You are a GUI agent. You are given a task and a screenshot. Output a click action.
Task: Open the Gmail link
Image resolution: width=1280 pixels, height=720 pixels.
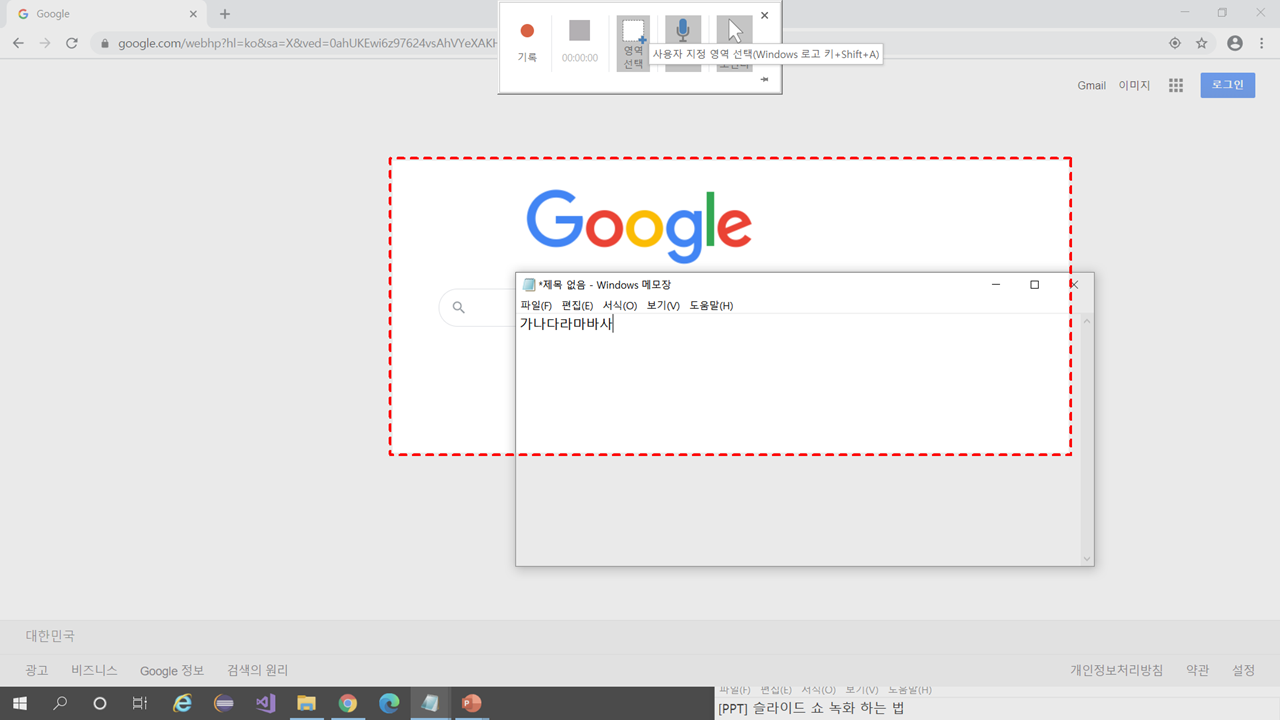1091,85
